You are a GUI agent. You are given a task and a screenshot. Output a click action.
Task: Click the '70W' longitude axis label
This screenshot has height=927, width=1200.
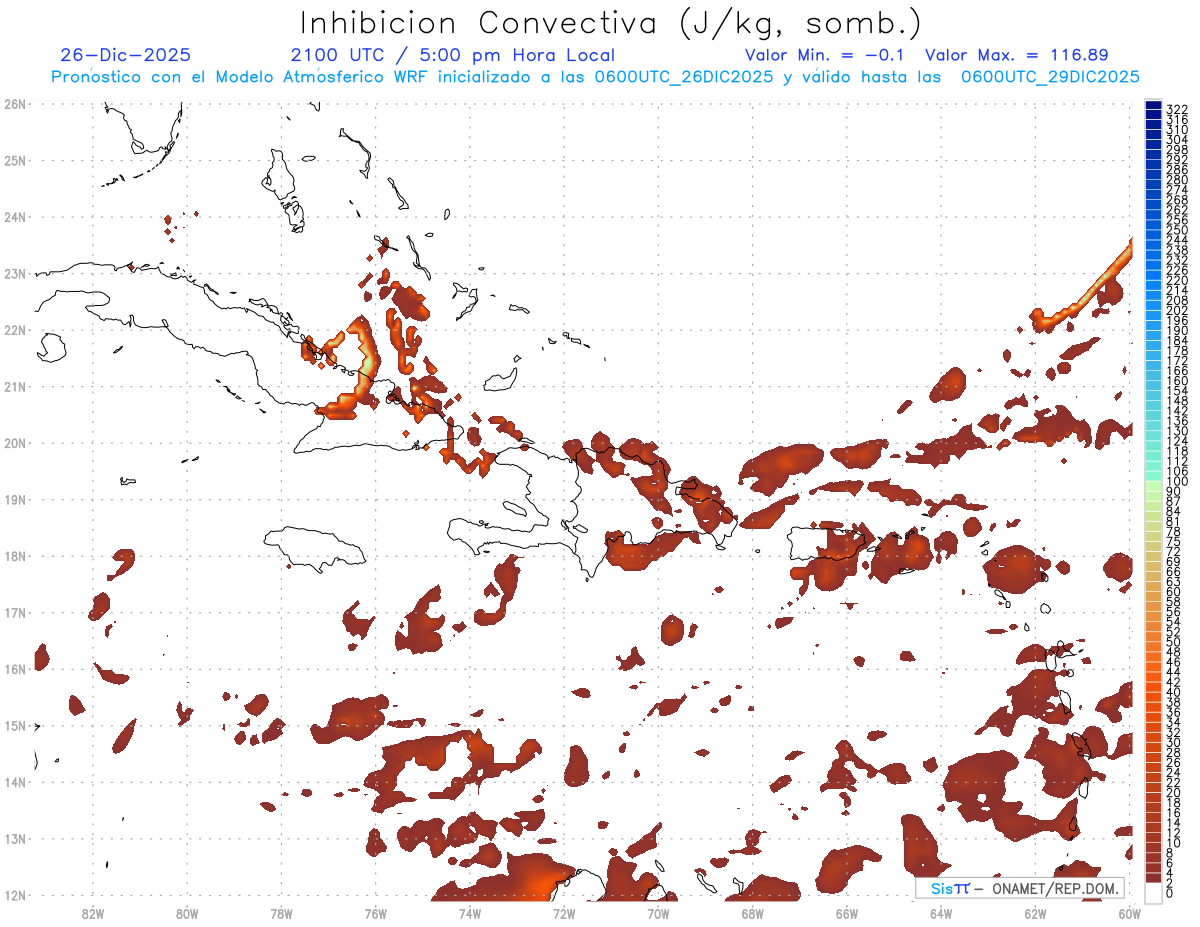tap(658, 913)
